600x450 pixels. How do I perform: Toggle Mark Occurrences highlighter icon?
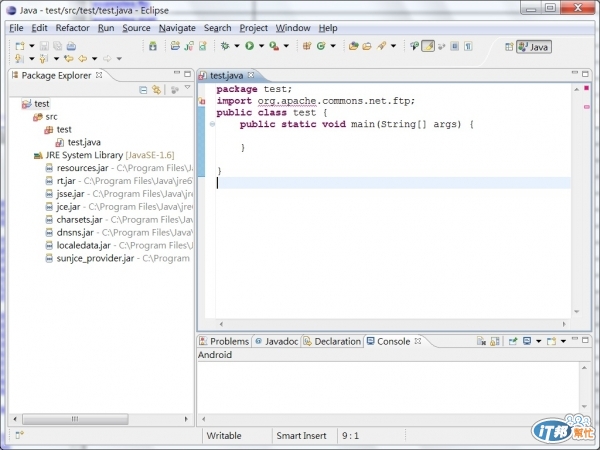428,46
